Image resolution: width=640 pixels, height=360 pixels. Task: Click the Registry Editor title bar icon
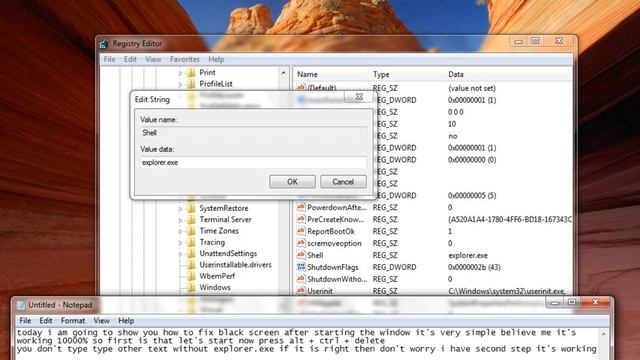(104, 43)
